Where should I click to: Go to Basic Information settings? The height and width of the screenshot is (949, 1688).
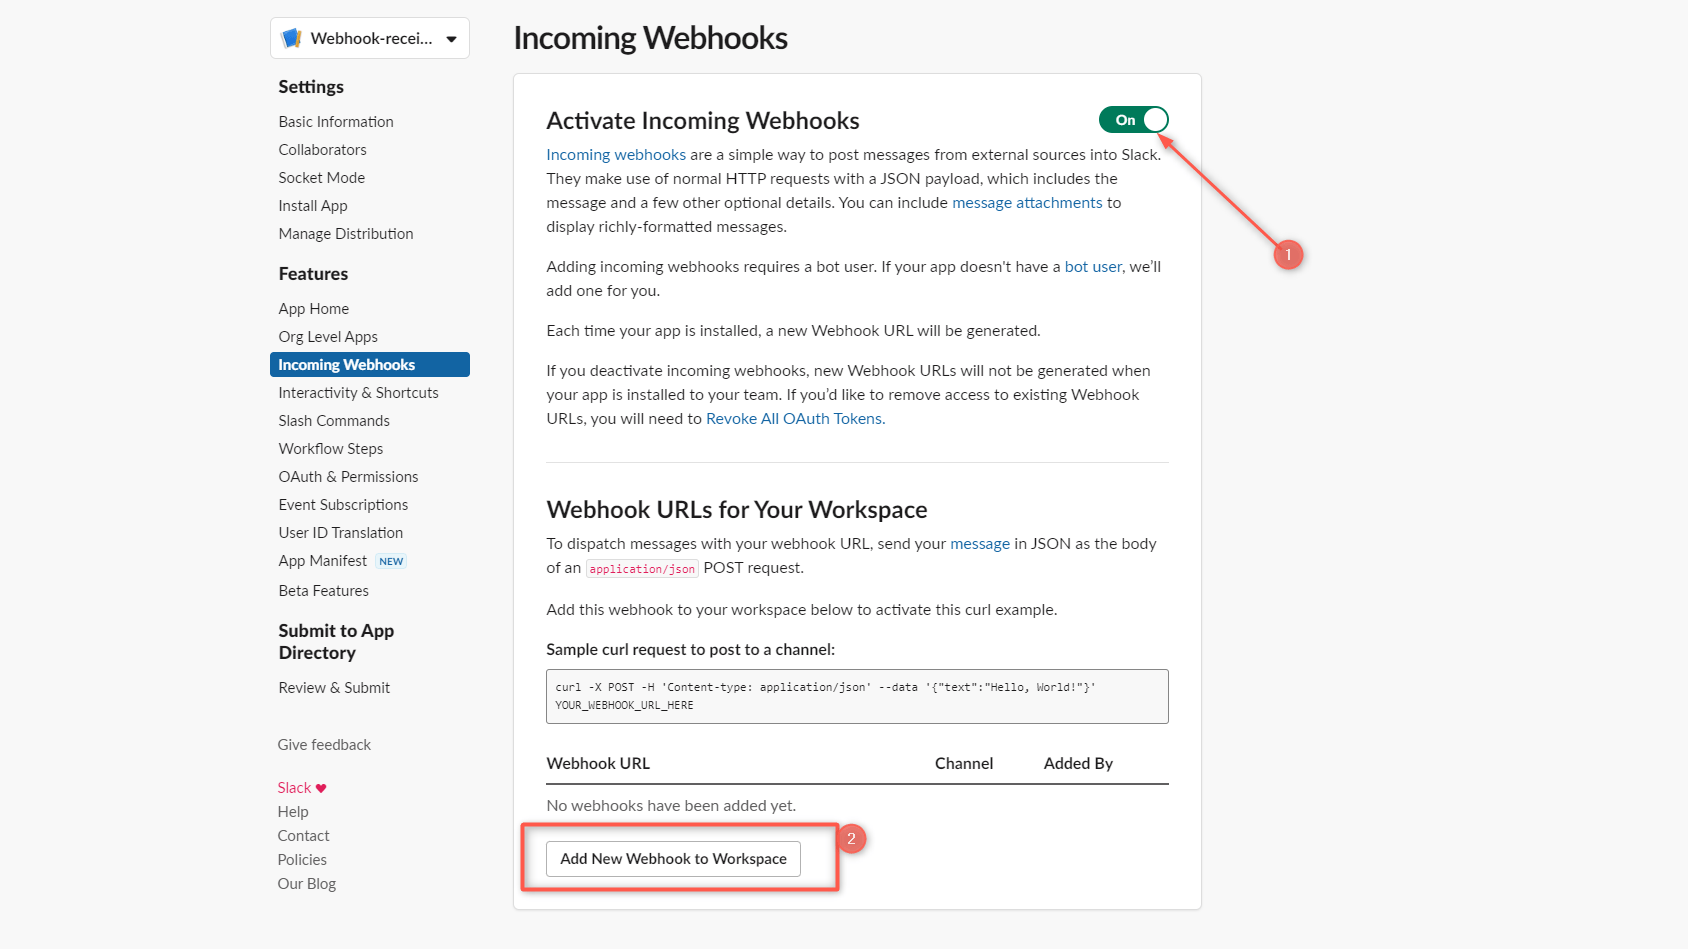tap(335, 121)
